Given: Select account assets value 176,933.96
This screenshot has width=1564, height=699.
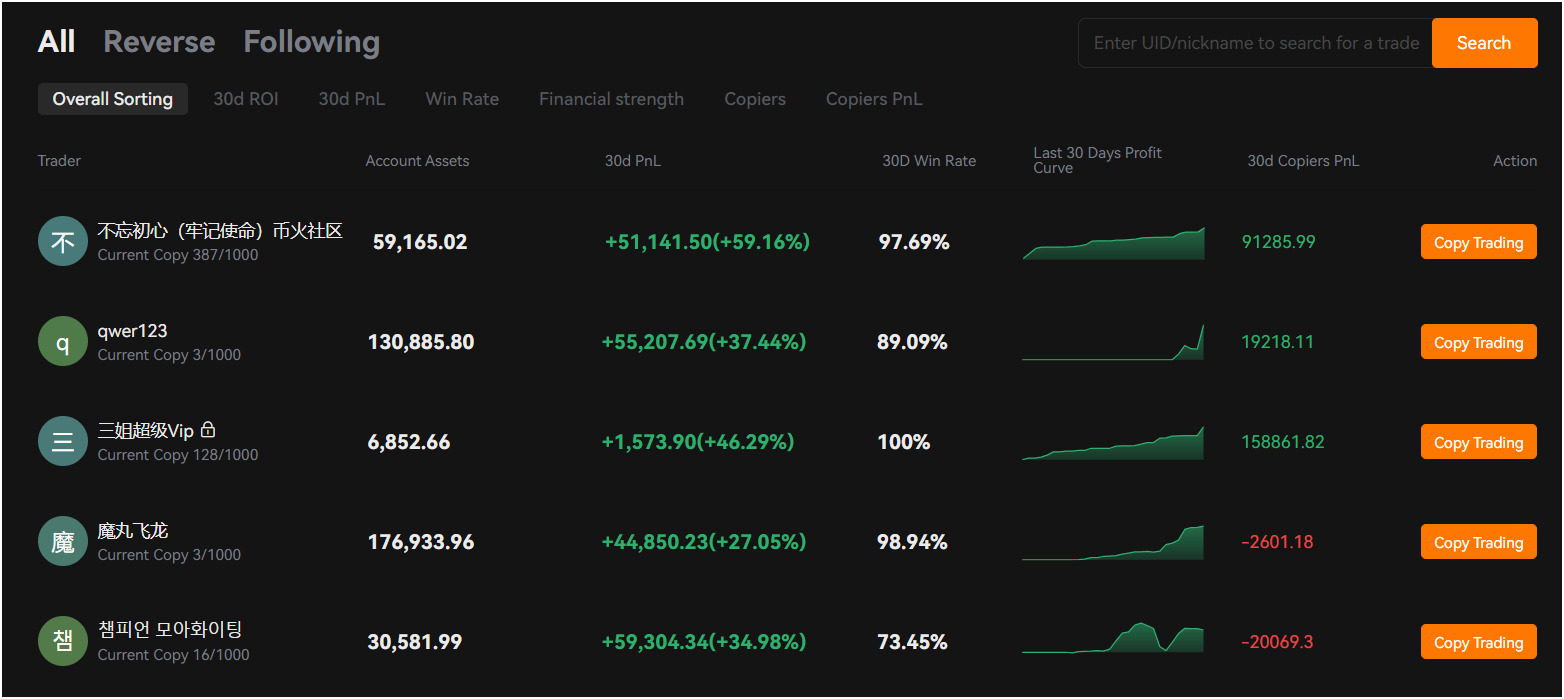Looking at the screenshot, I should (421, 542).
